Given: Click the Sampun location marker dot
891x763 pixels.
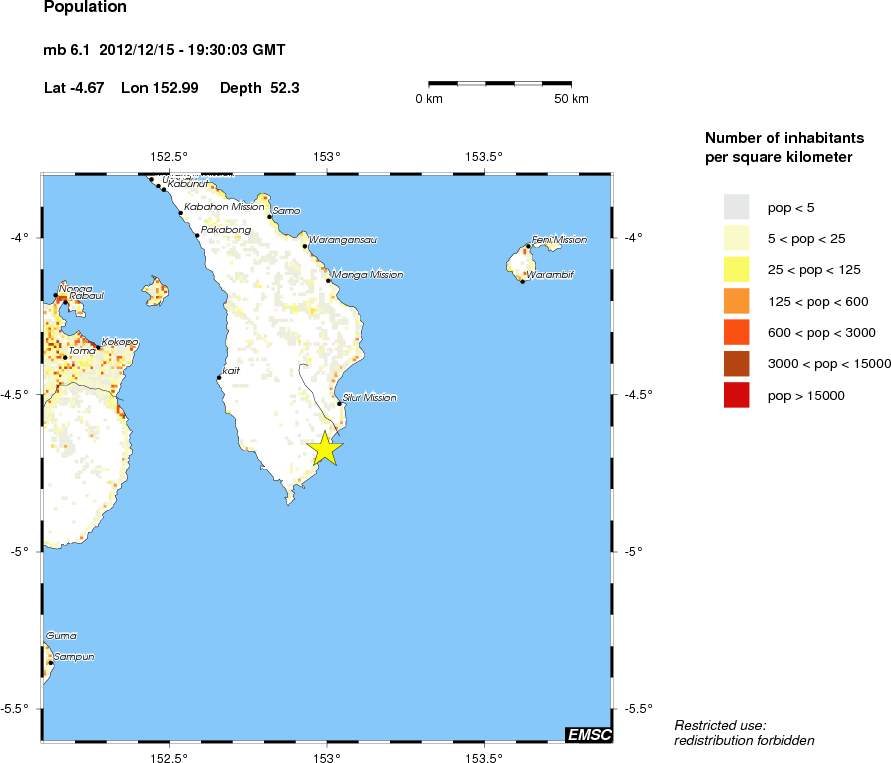Looking at the screenshot, I should coord(50,662).
